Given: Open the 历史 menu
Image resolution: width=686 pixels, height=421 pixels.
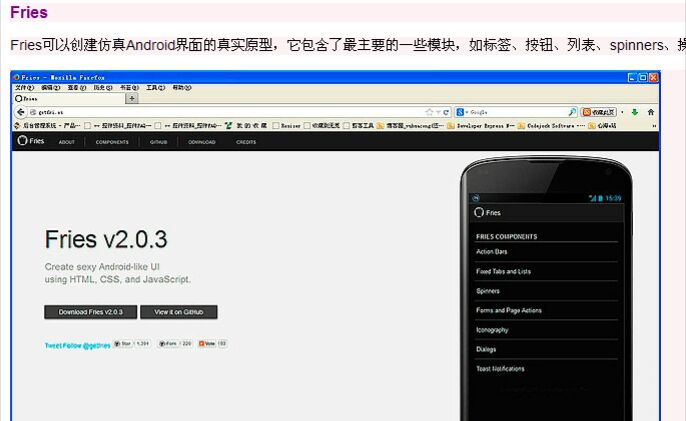Looking at the screenshot, I should tap(103, 88).
